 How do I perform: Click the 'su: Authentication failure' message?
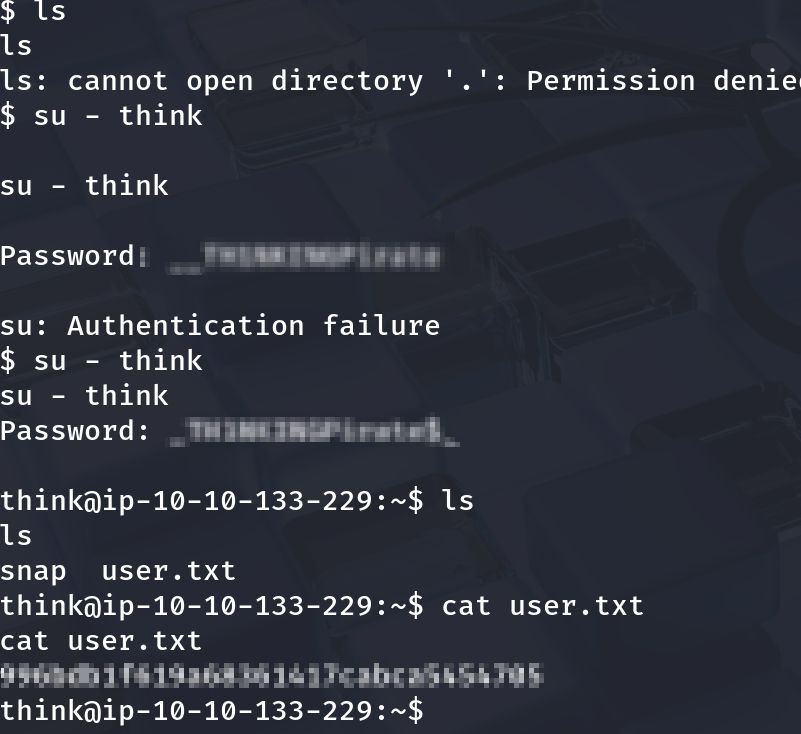tap(220, 326)
